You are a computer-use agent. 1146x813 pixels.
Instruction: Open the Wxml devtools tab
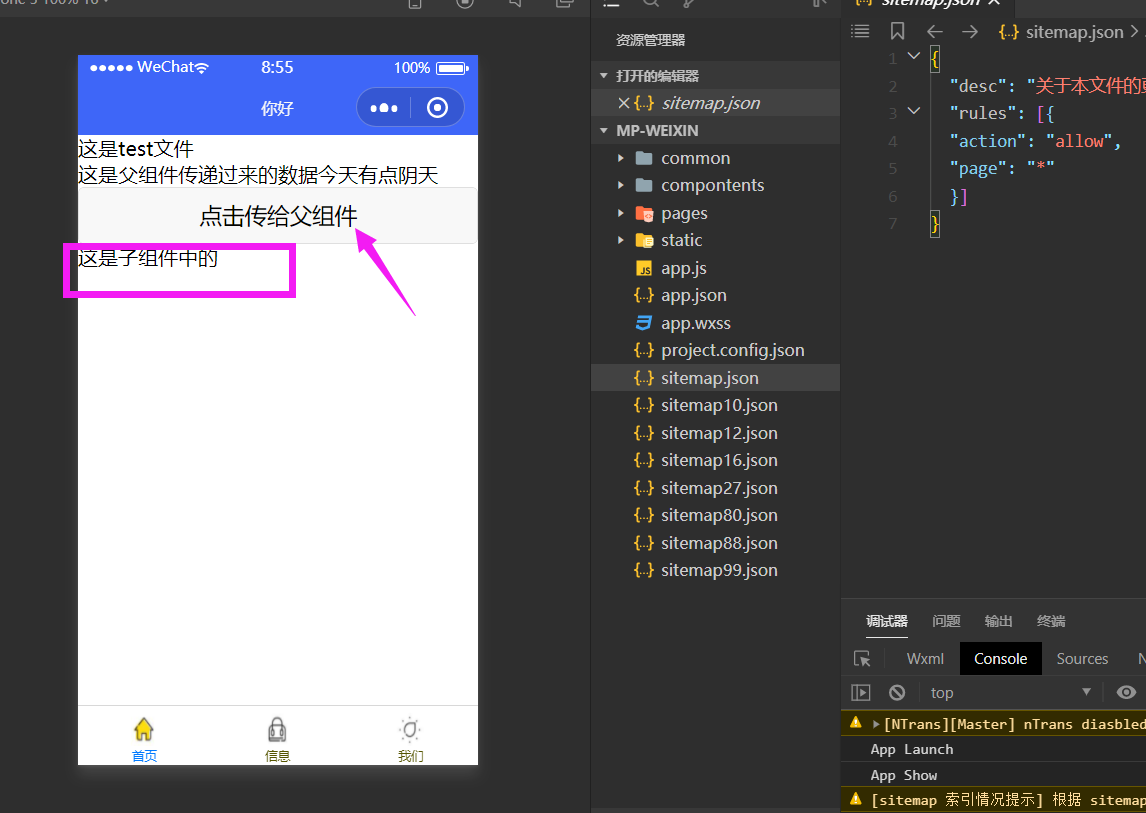point(925,659)
